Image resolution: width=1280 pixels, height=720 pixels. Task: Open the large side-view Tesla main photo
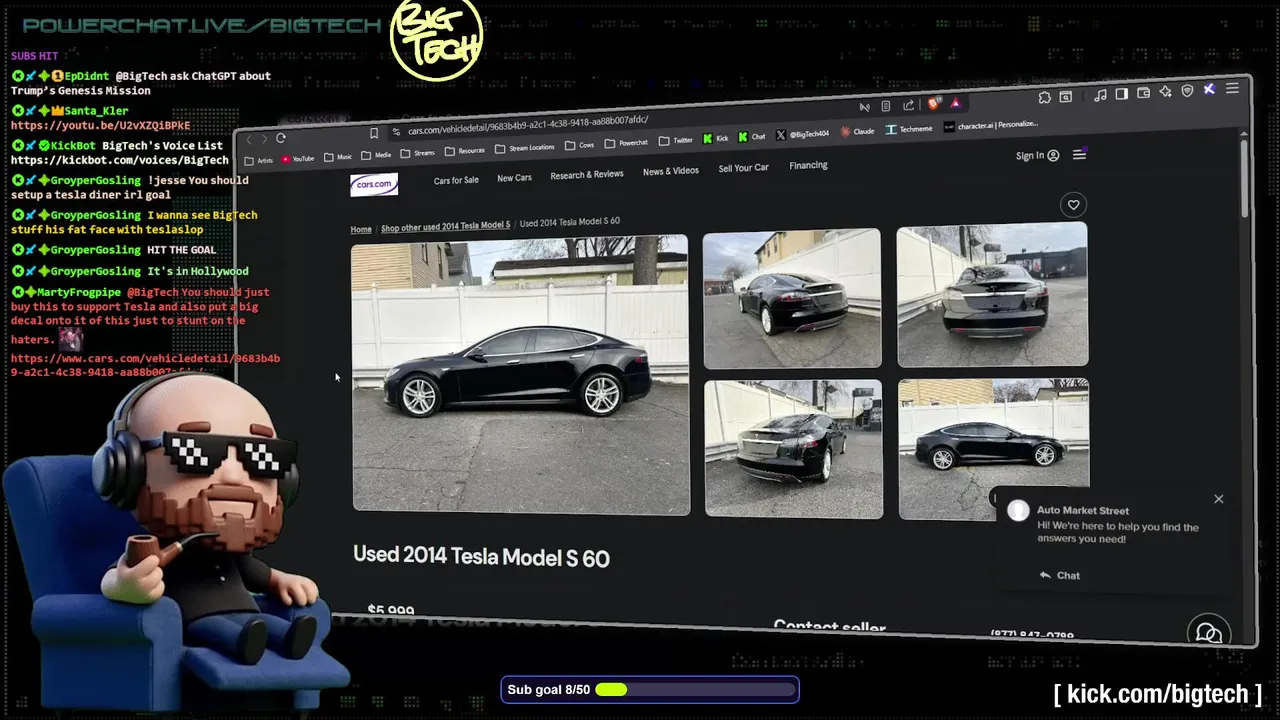[x=520, y=375]
